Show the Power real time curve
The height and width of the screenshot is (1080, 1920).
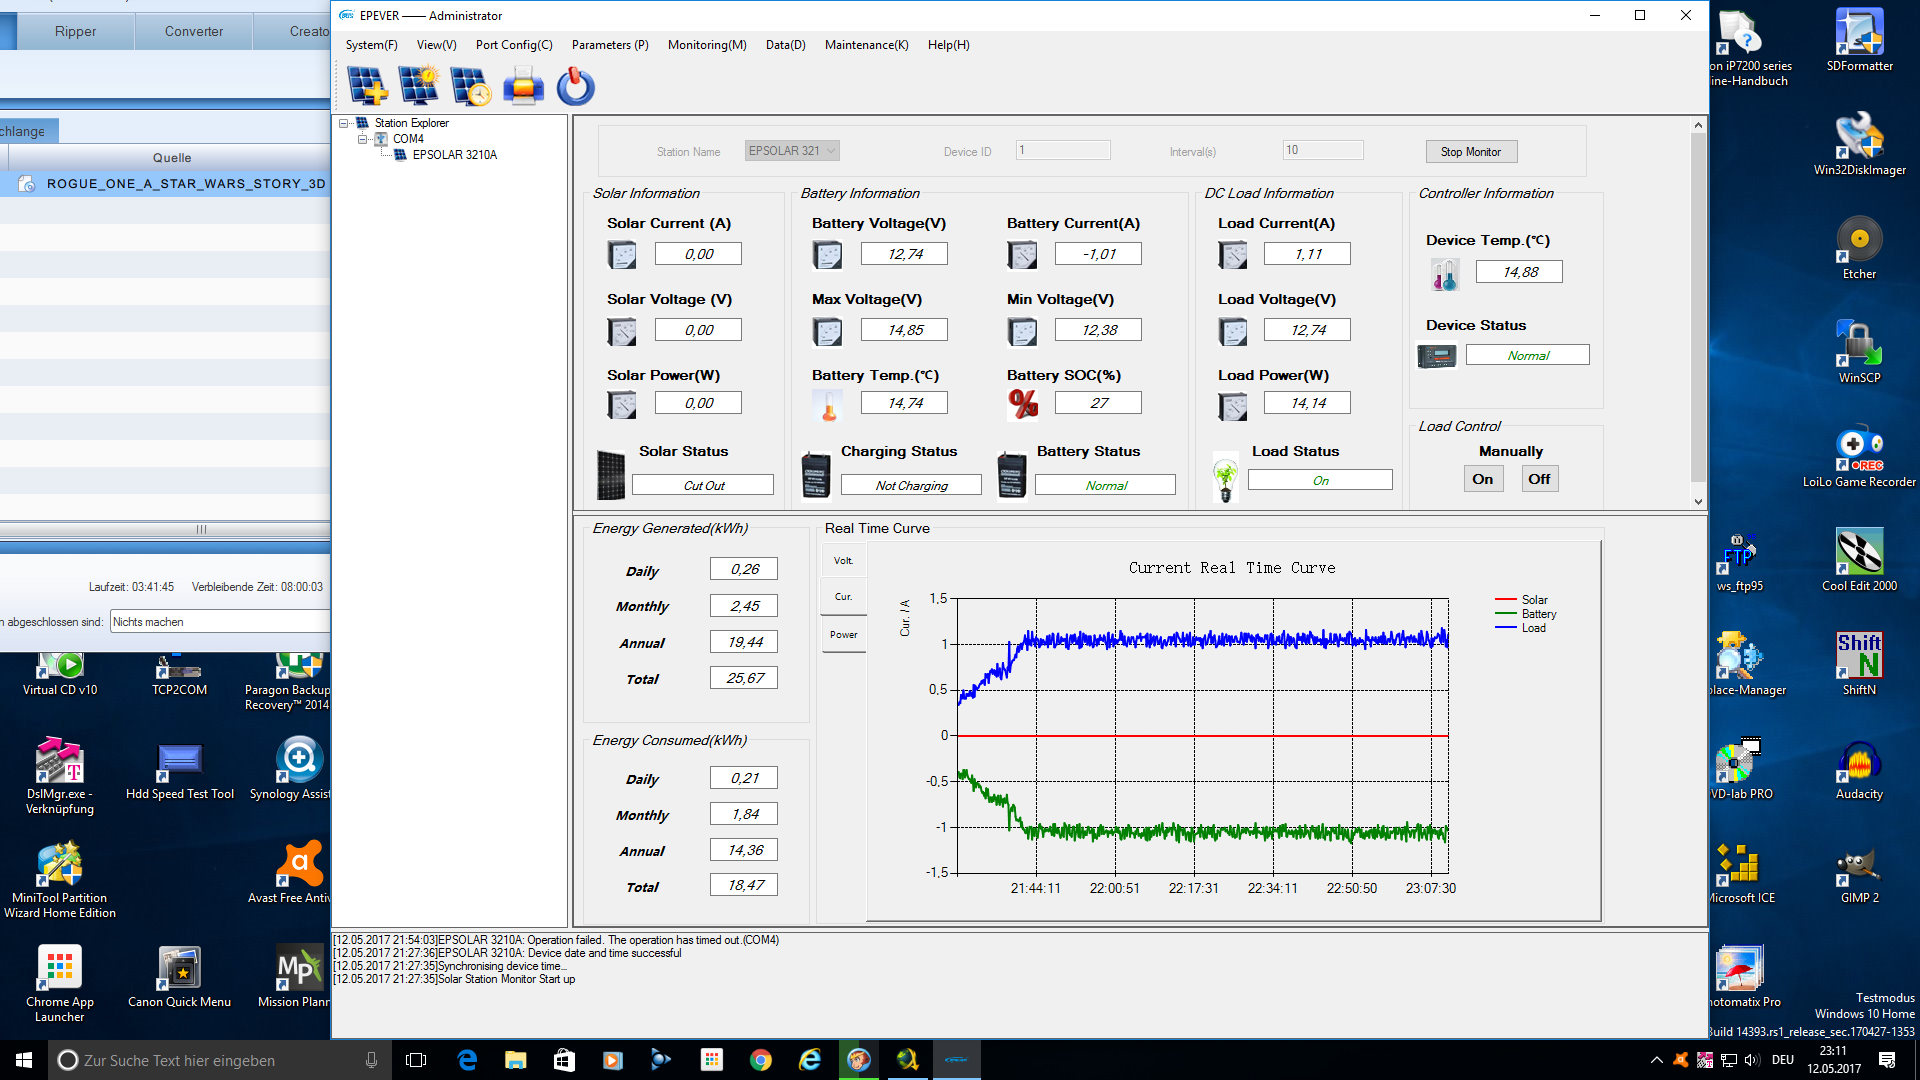pyautogui.click(x=843, y=635)
